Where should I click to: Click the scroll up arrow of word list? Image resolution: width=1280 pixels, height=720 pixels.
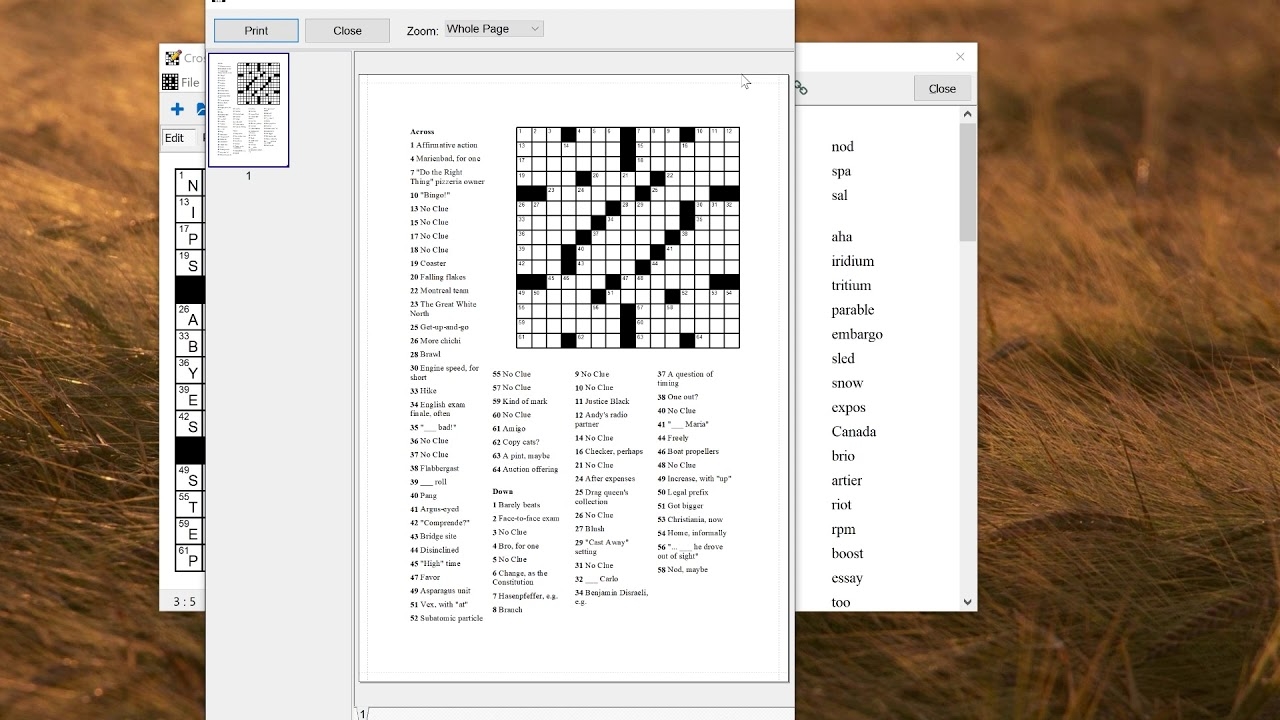tap(967, 114)
